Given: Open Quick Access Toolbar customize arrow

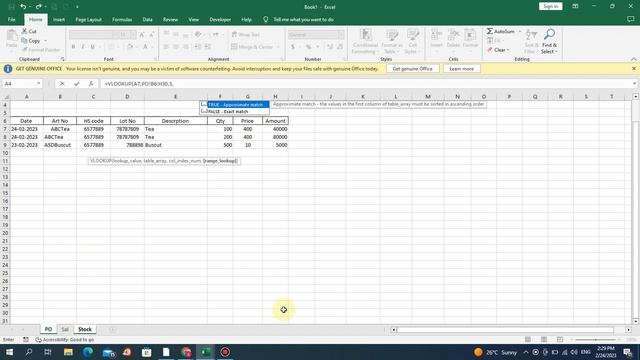Looking at the screenshot, I should click(x=77, y=7).
